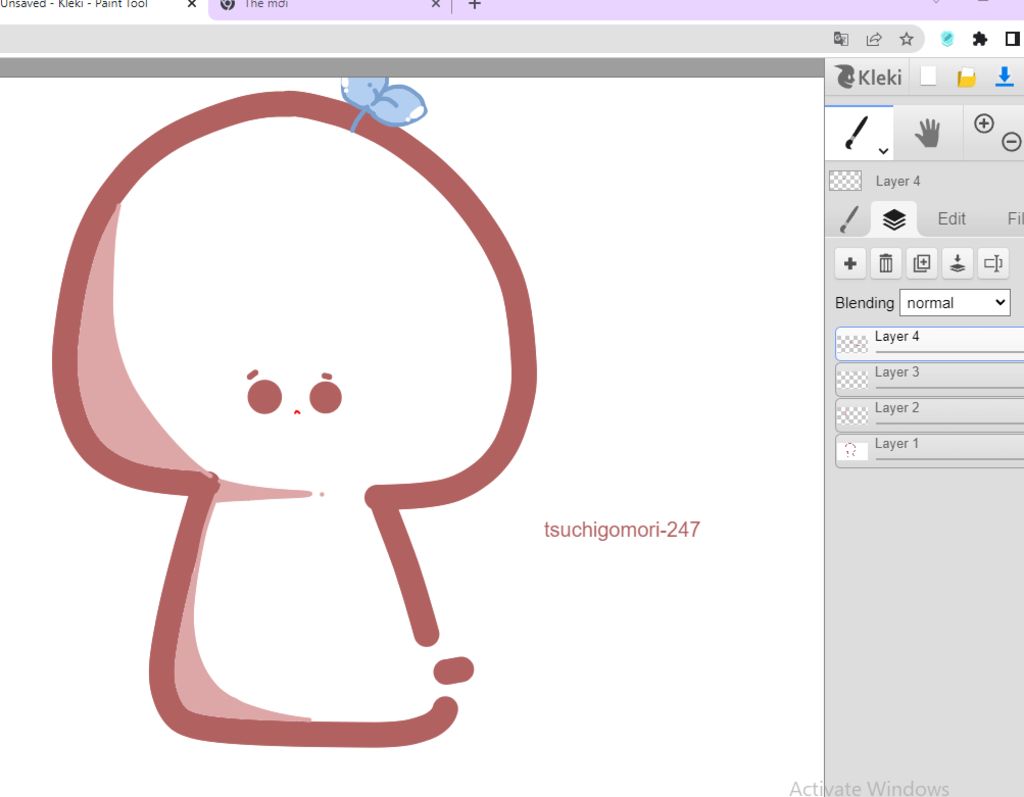
Task: Create a new blank image
Action: 928,77
